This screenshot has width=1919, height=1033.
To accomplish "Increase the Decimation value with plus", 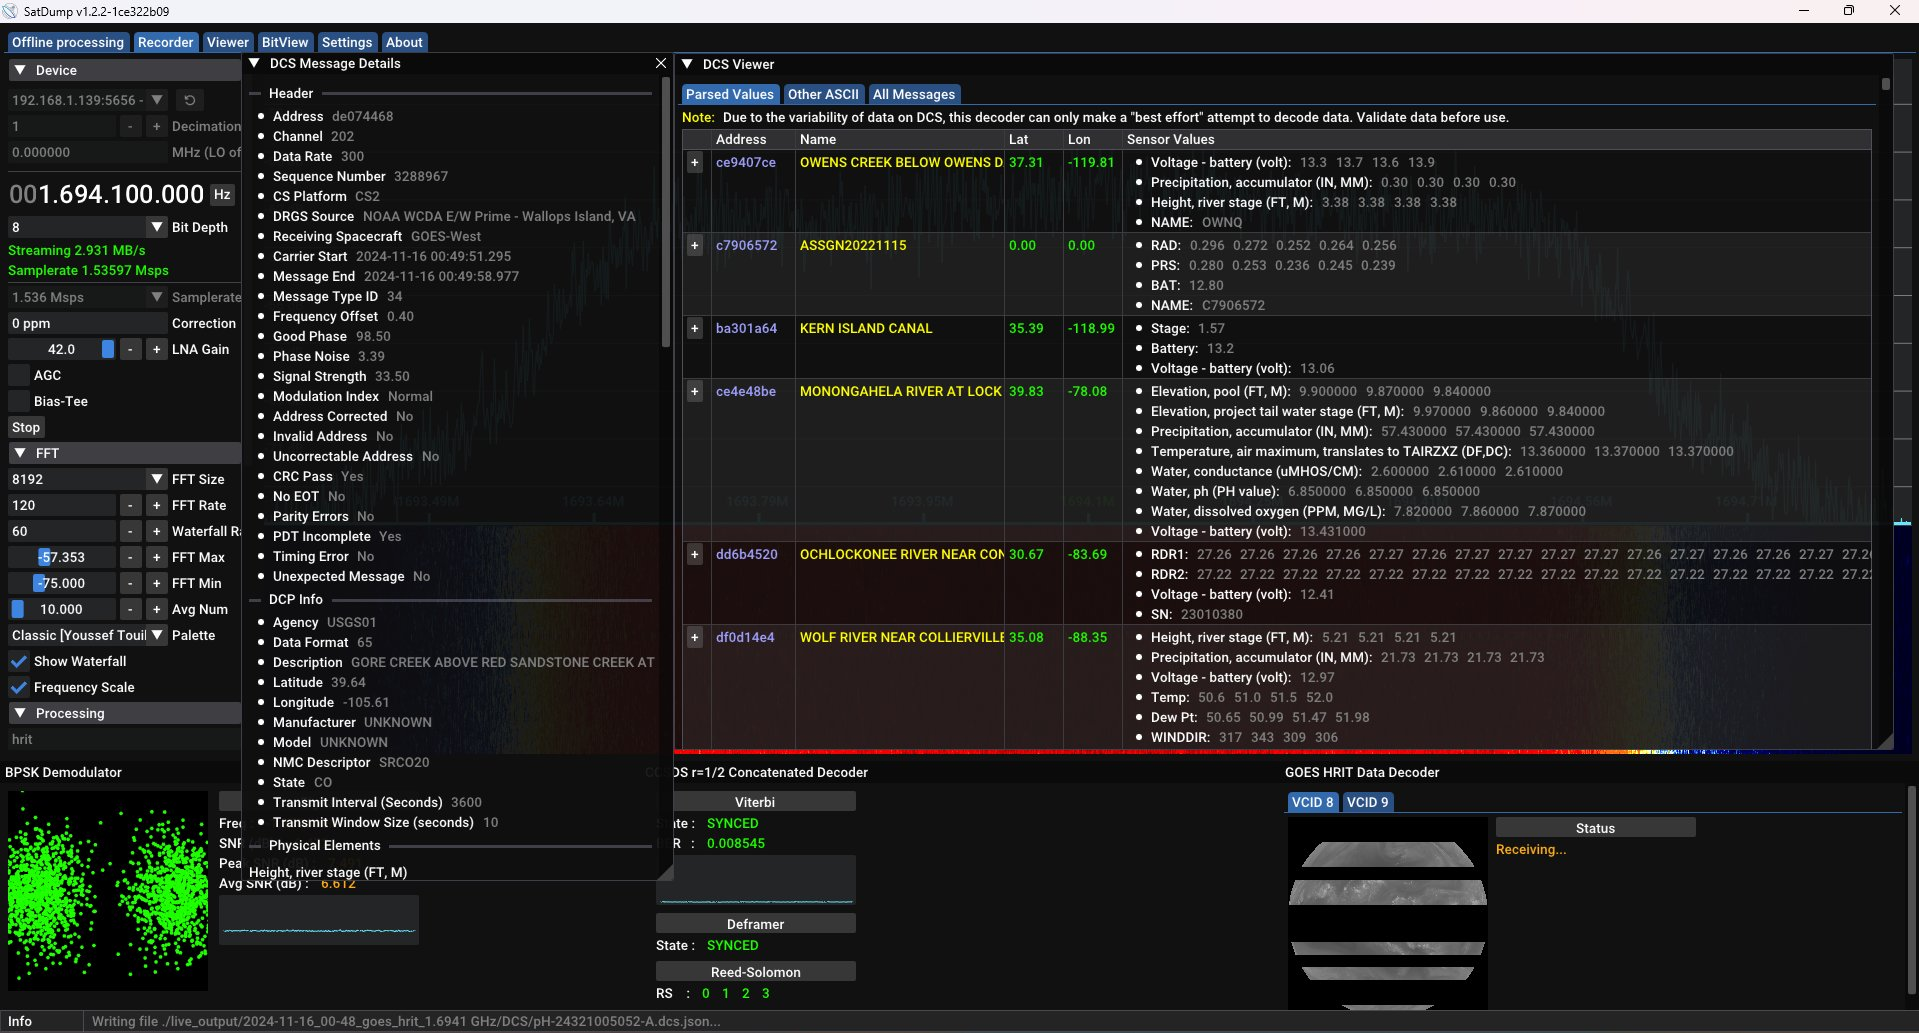I will click(x=156, y=126).
